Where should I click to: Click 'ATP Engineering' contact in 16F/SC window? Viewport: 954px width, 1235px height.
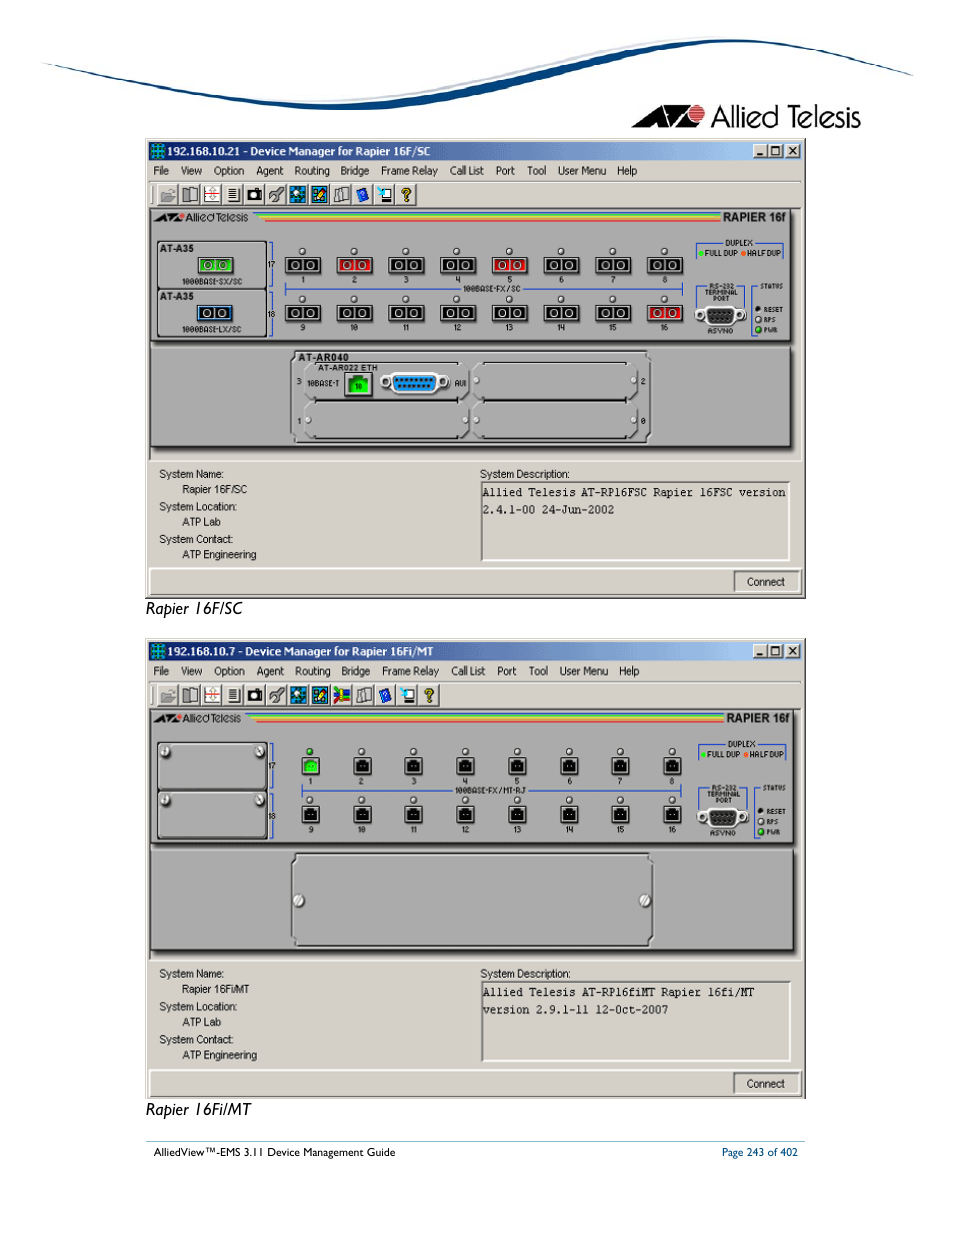click(219, 555)
